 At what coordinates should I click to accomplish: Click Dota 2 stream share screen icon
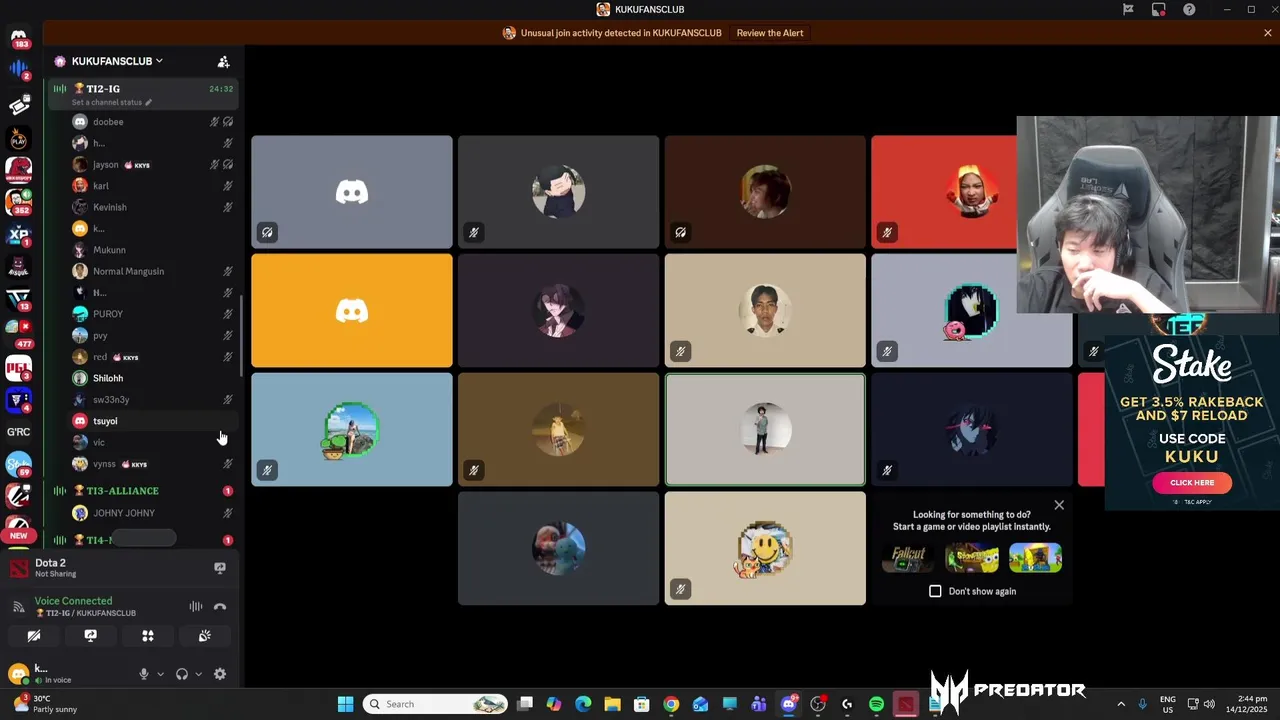point(220,568)
